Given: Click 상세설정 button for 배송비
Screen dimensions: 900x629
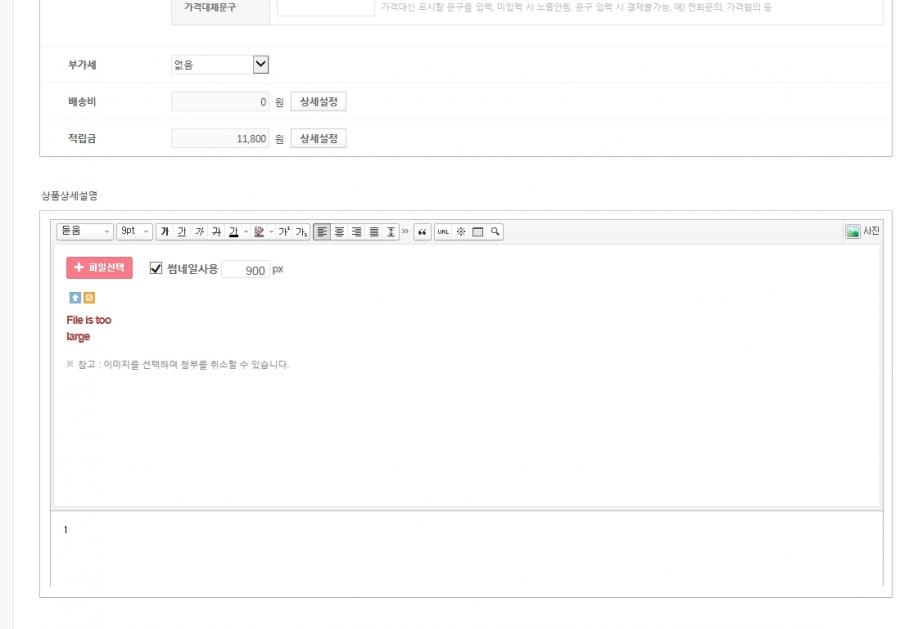Looking at the screenshot, I should pyautogui.click(x=318, y=102).
